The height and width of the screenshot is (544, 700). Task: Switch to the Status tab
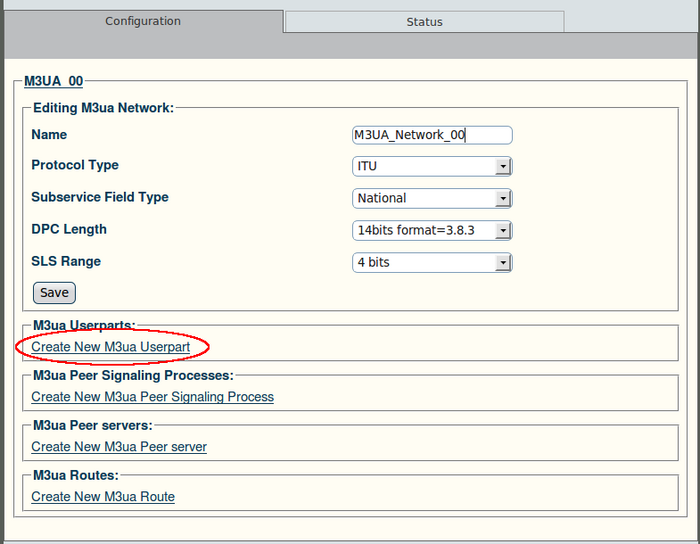(x=424, y=22)
